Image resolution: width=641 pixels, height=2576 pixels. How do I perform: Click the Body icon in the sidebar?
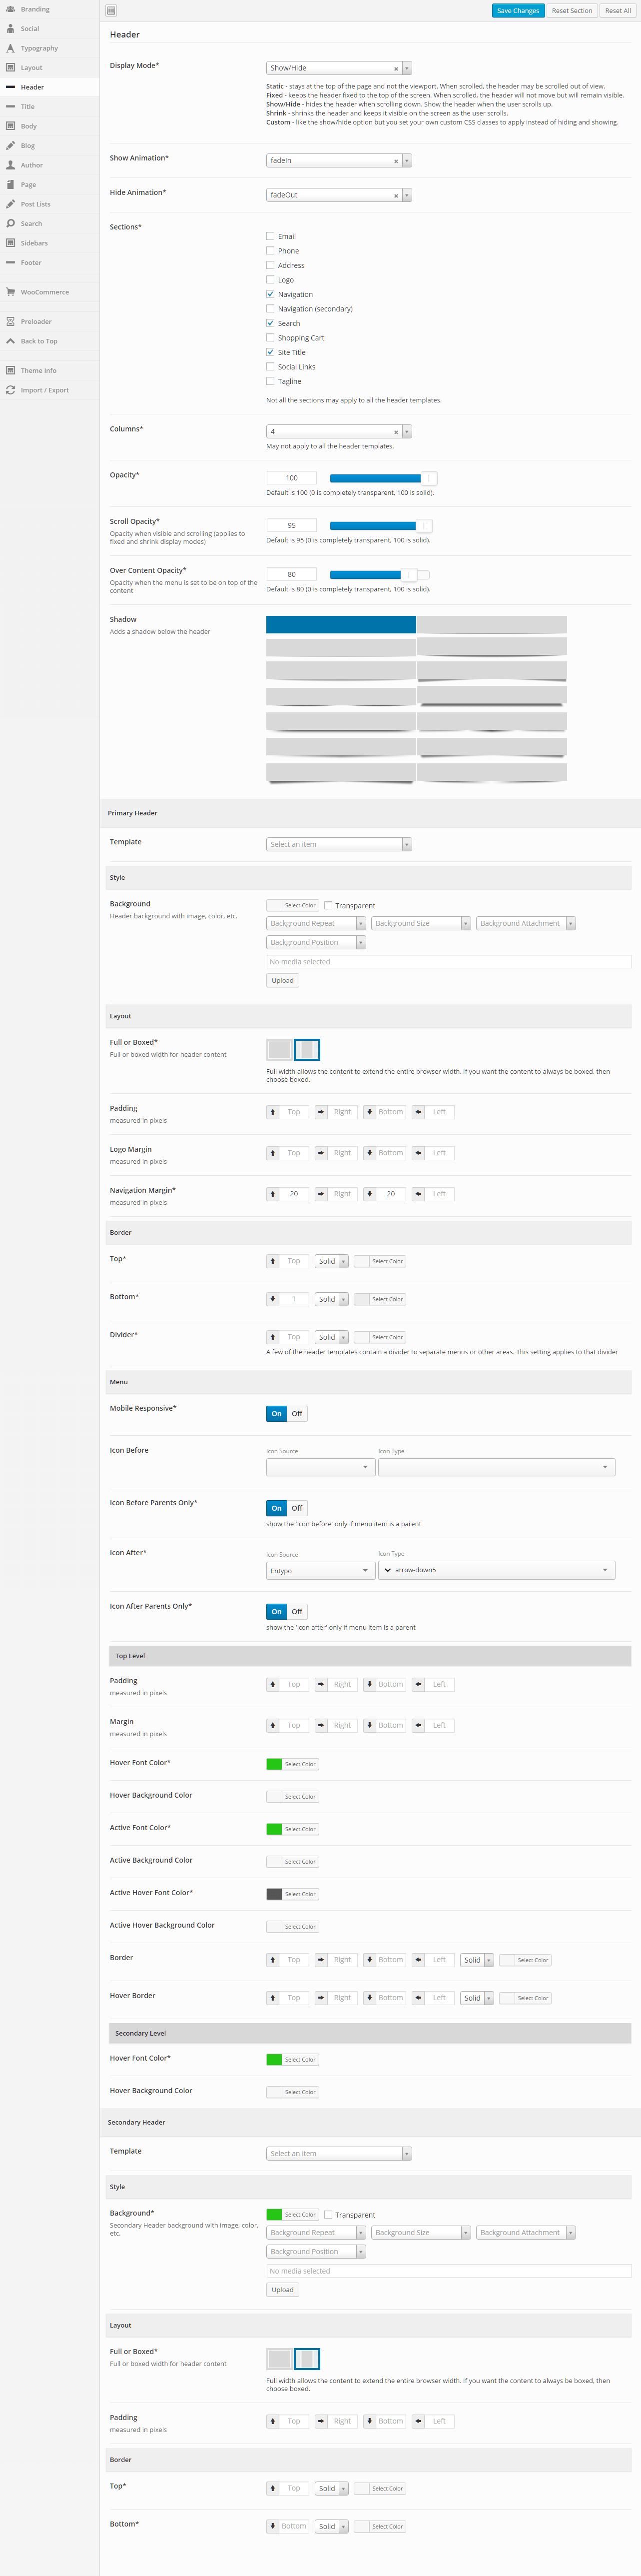[x=10, y=126]
